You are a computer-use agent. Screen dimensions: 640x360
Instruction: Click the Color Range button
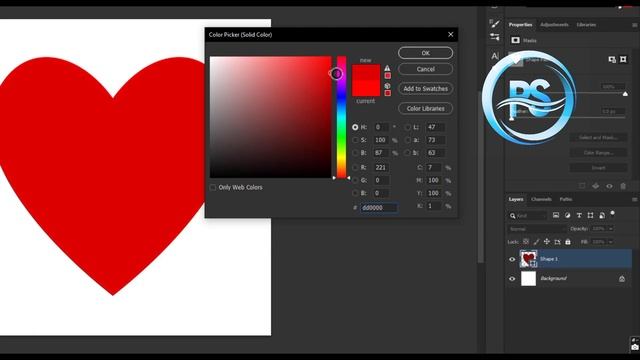[598, 153]
